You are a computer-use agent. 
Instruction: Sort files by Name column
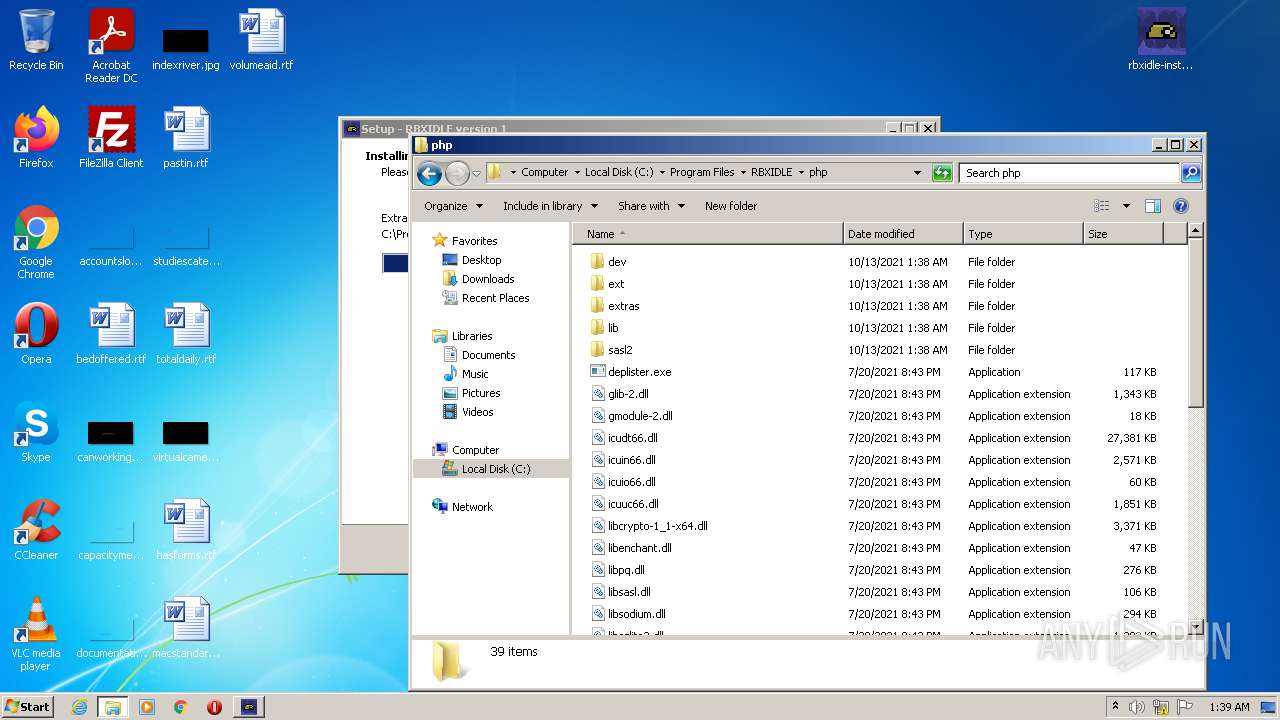tap(708, 234)
